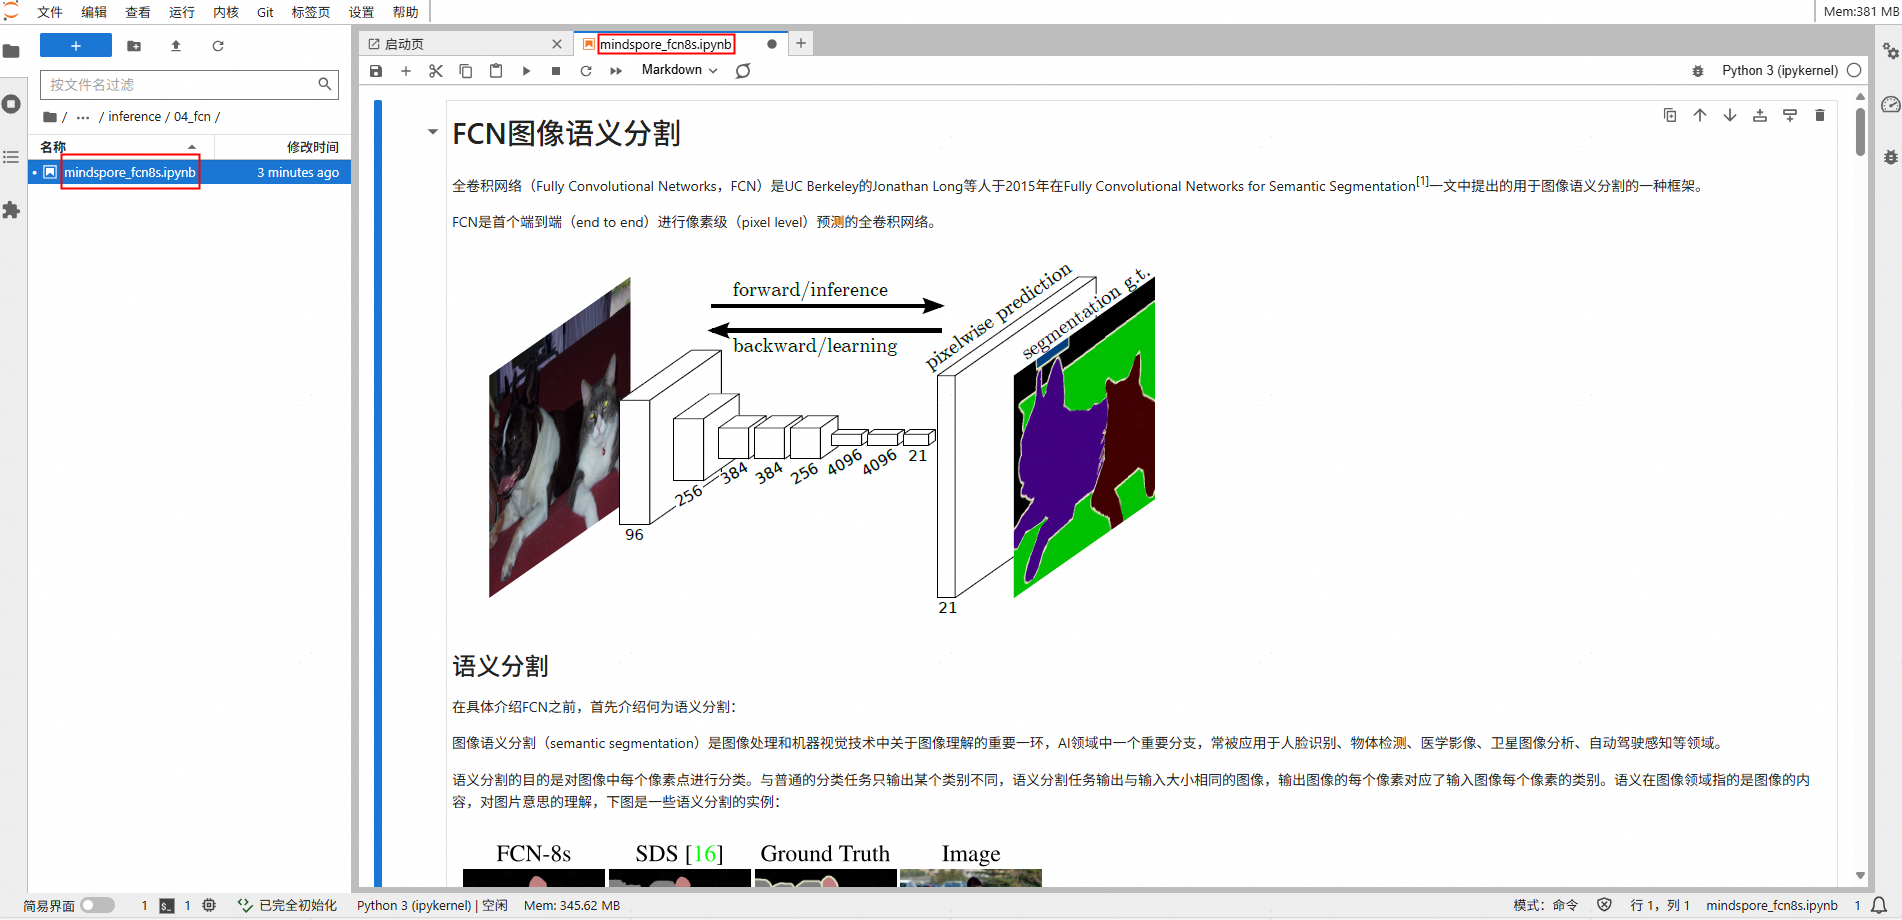Click the file name filter input
The width and height of the screenshot is (1902, 920).
(x=180, y=85)
